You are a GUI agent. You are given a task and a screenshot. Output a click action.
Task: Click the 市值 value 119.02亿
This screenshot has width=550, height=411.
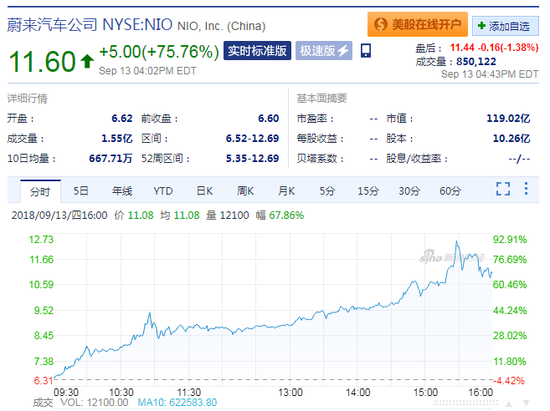point(508,119)
